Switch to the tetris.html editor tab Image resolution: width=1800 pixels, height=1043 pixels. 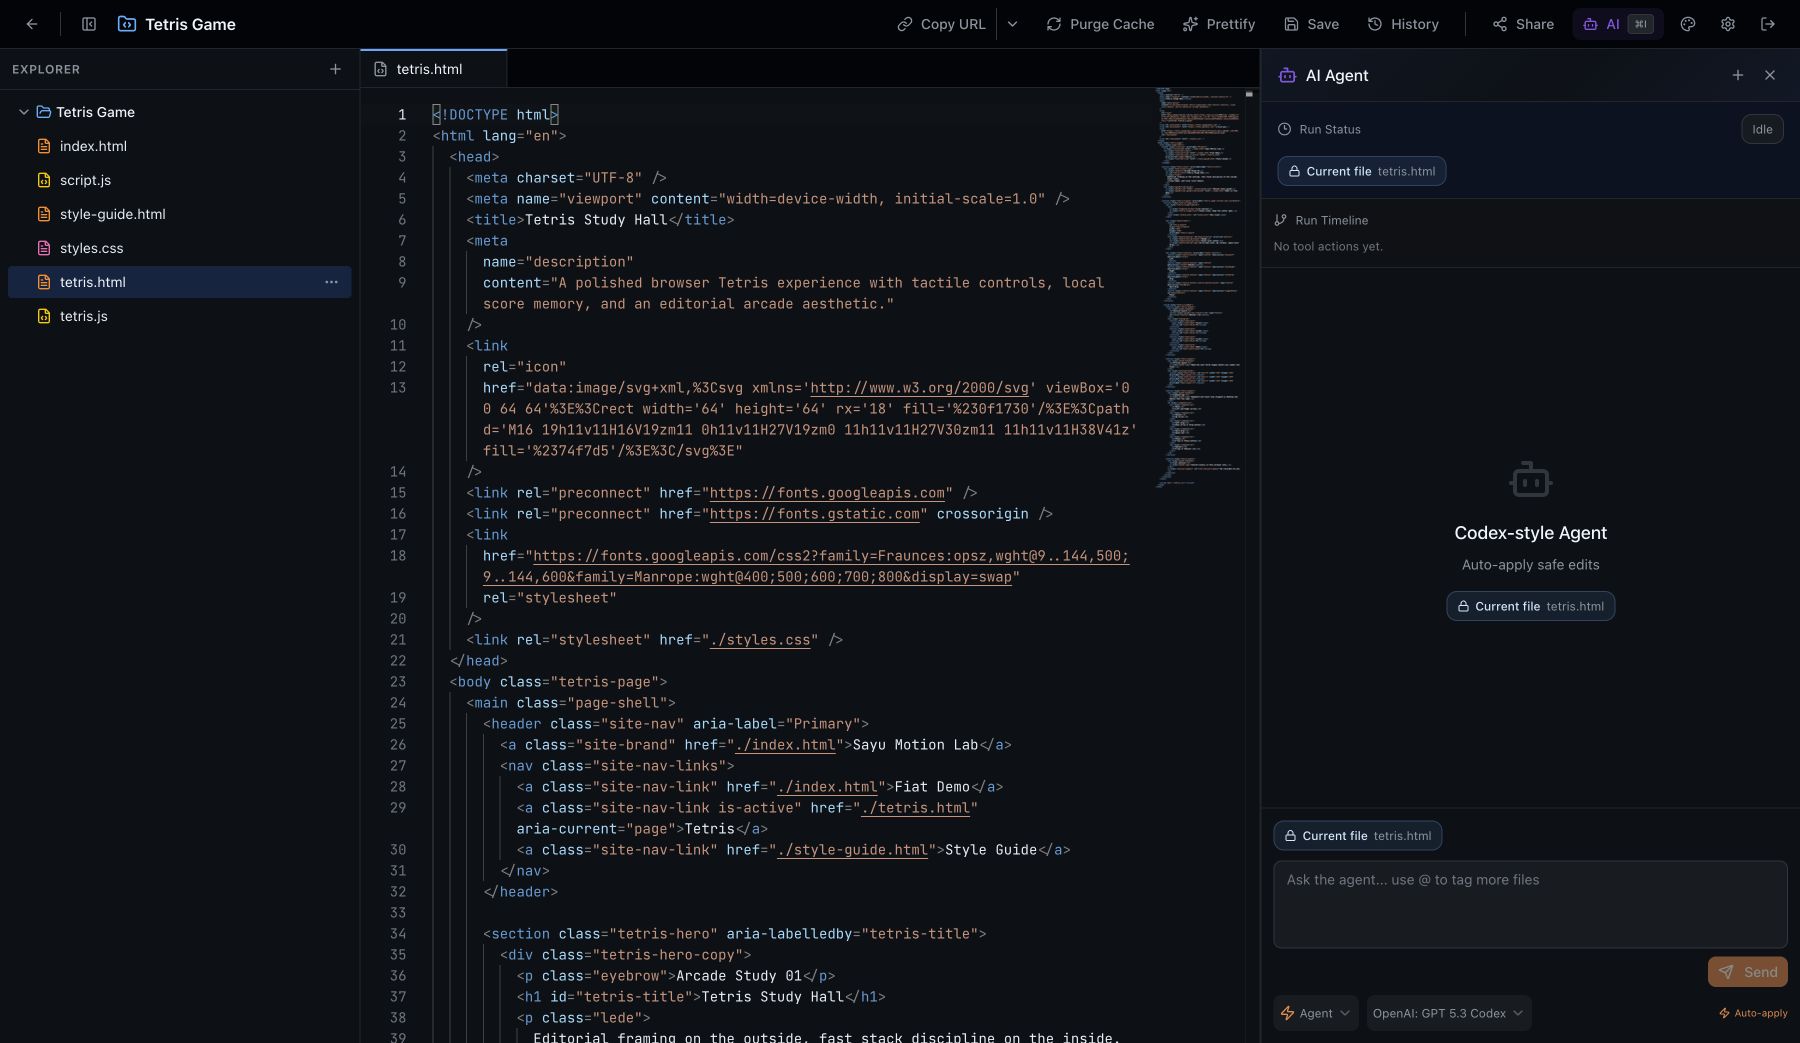pyautogui.click(x=433, y=69)
